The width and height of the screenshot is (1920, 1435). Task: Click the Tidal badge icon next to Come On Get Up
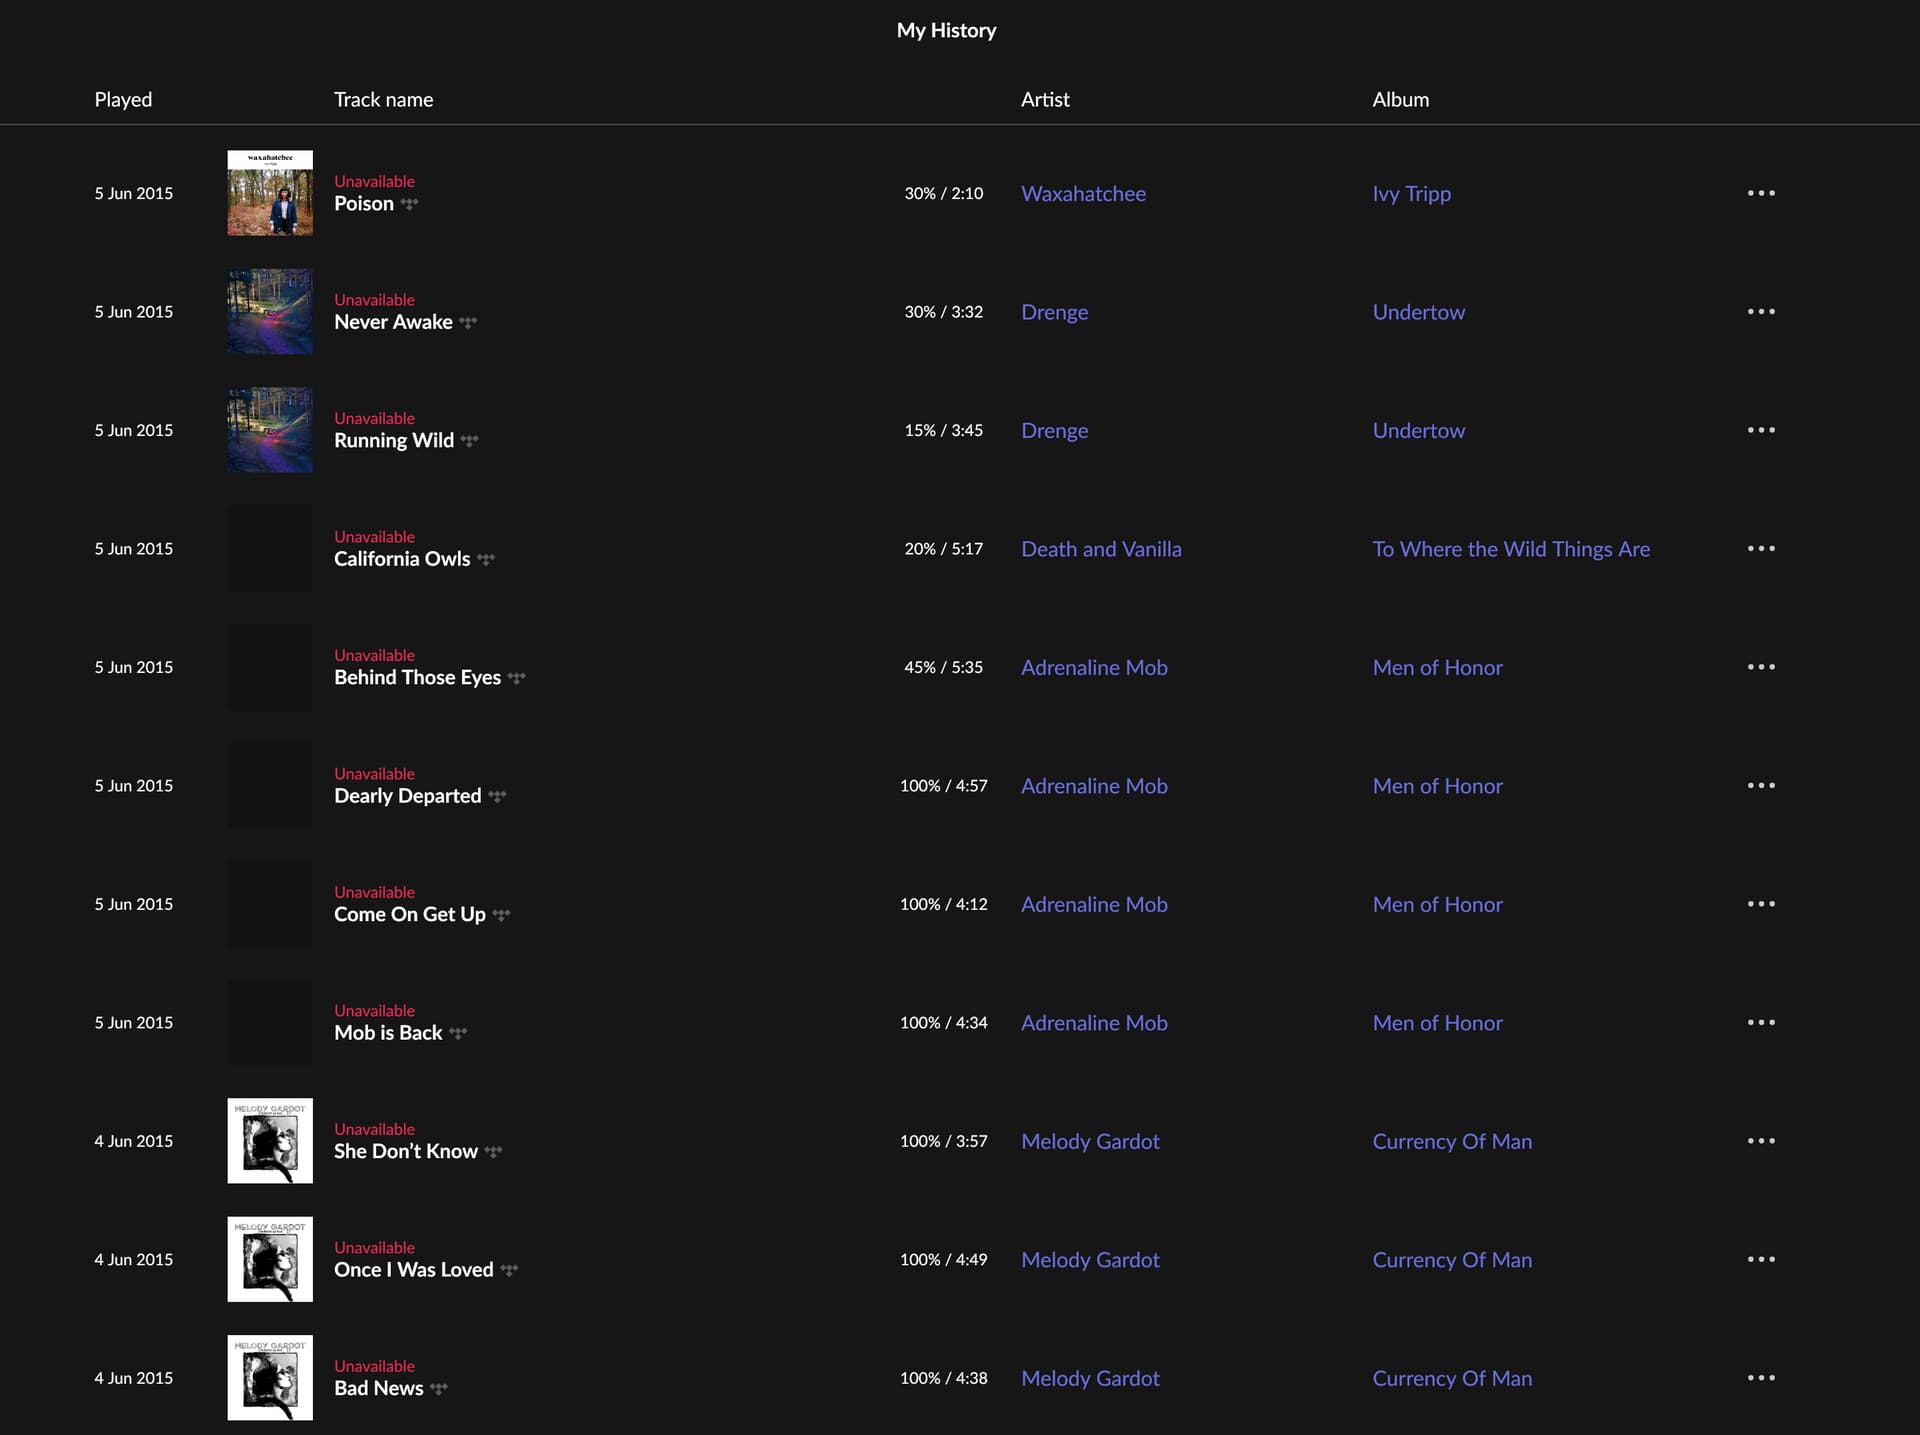(501, 915)
